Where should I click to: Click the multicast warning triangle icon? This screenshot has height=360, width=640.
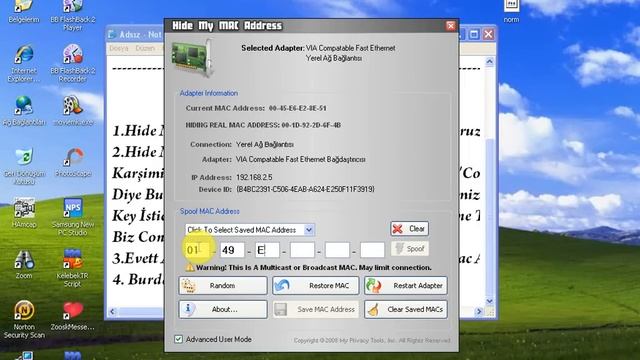(x=190, y=268)
